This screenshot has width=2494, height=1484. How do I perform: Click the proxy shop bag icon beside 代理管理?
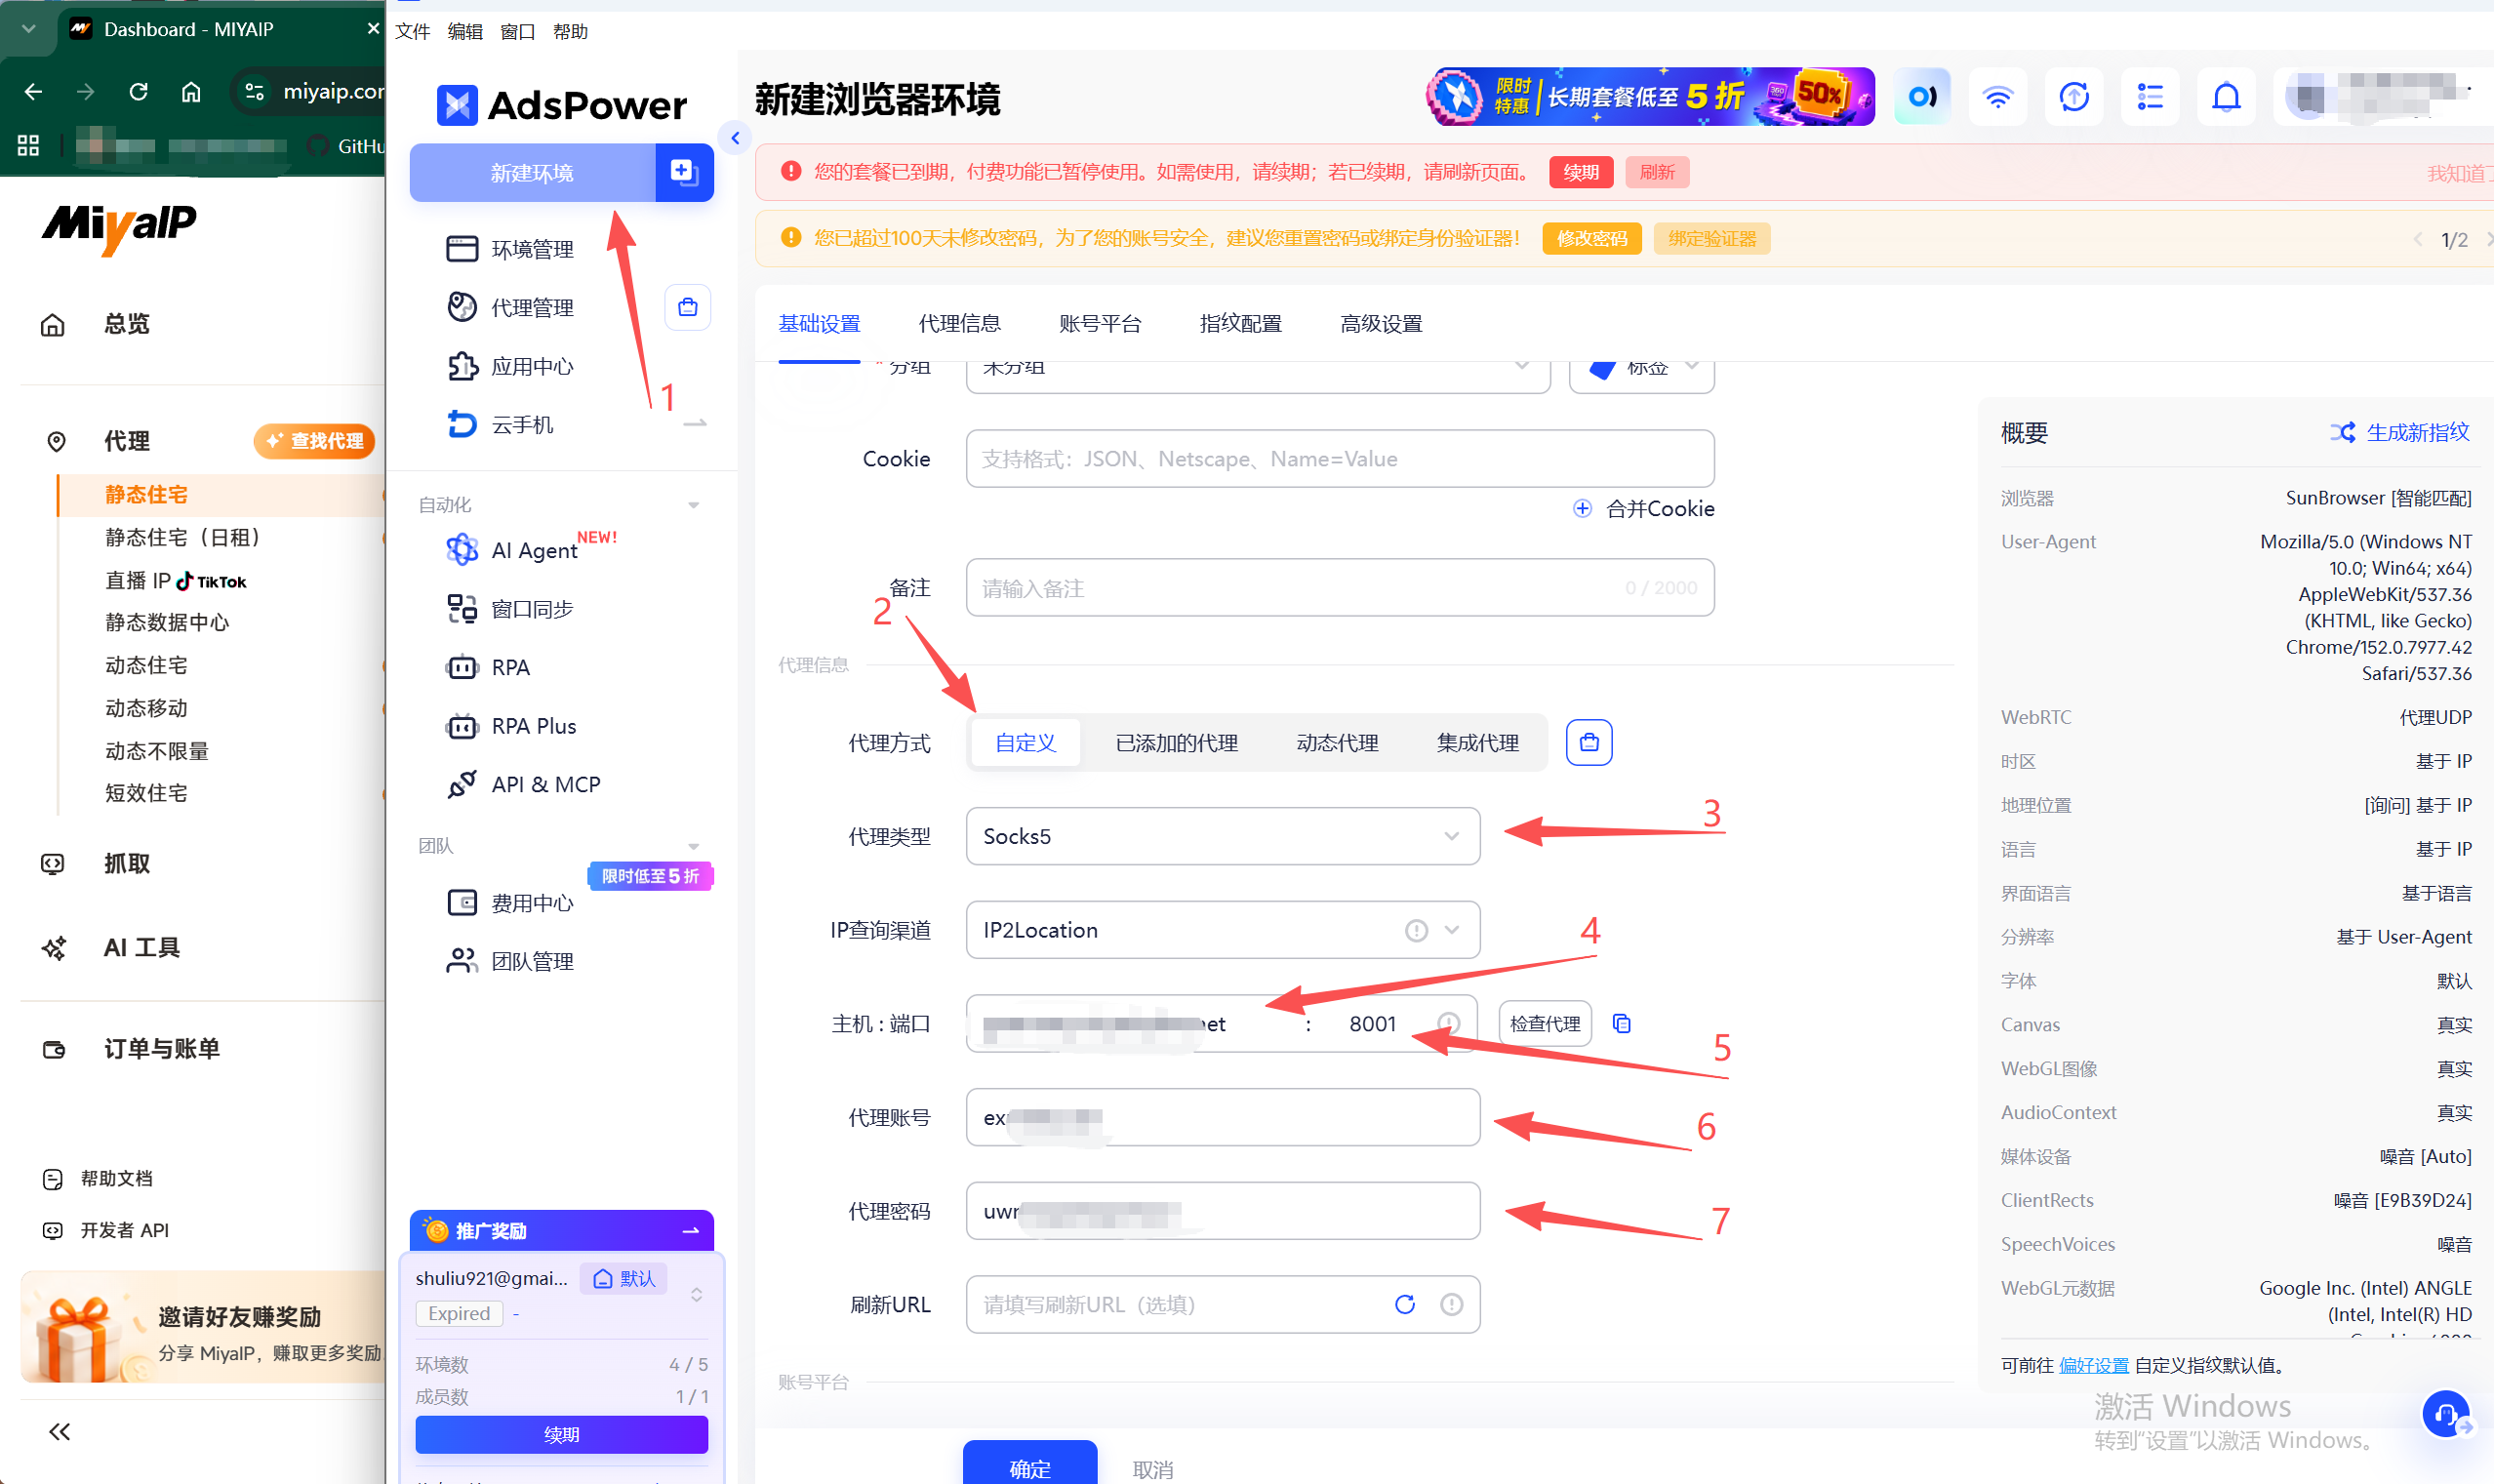point(688,307)
